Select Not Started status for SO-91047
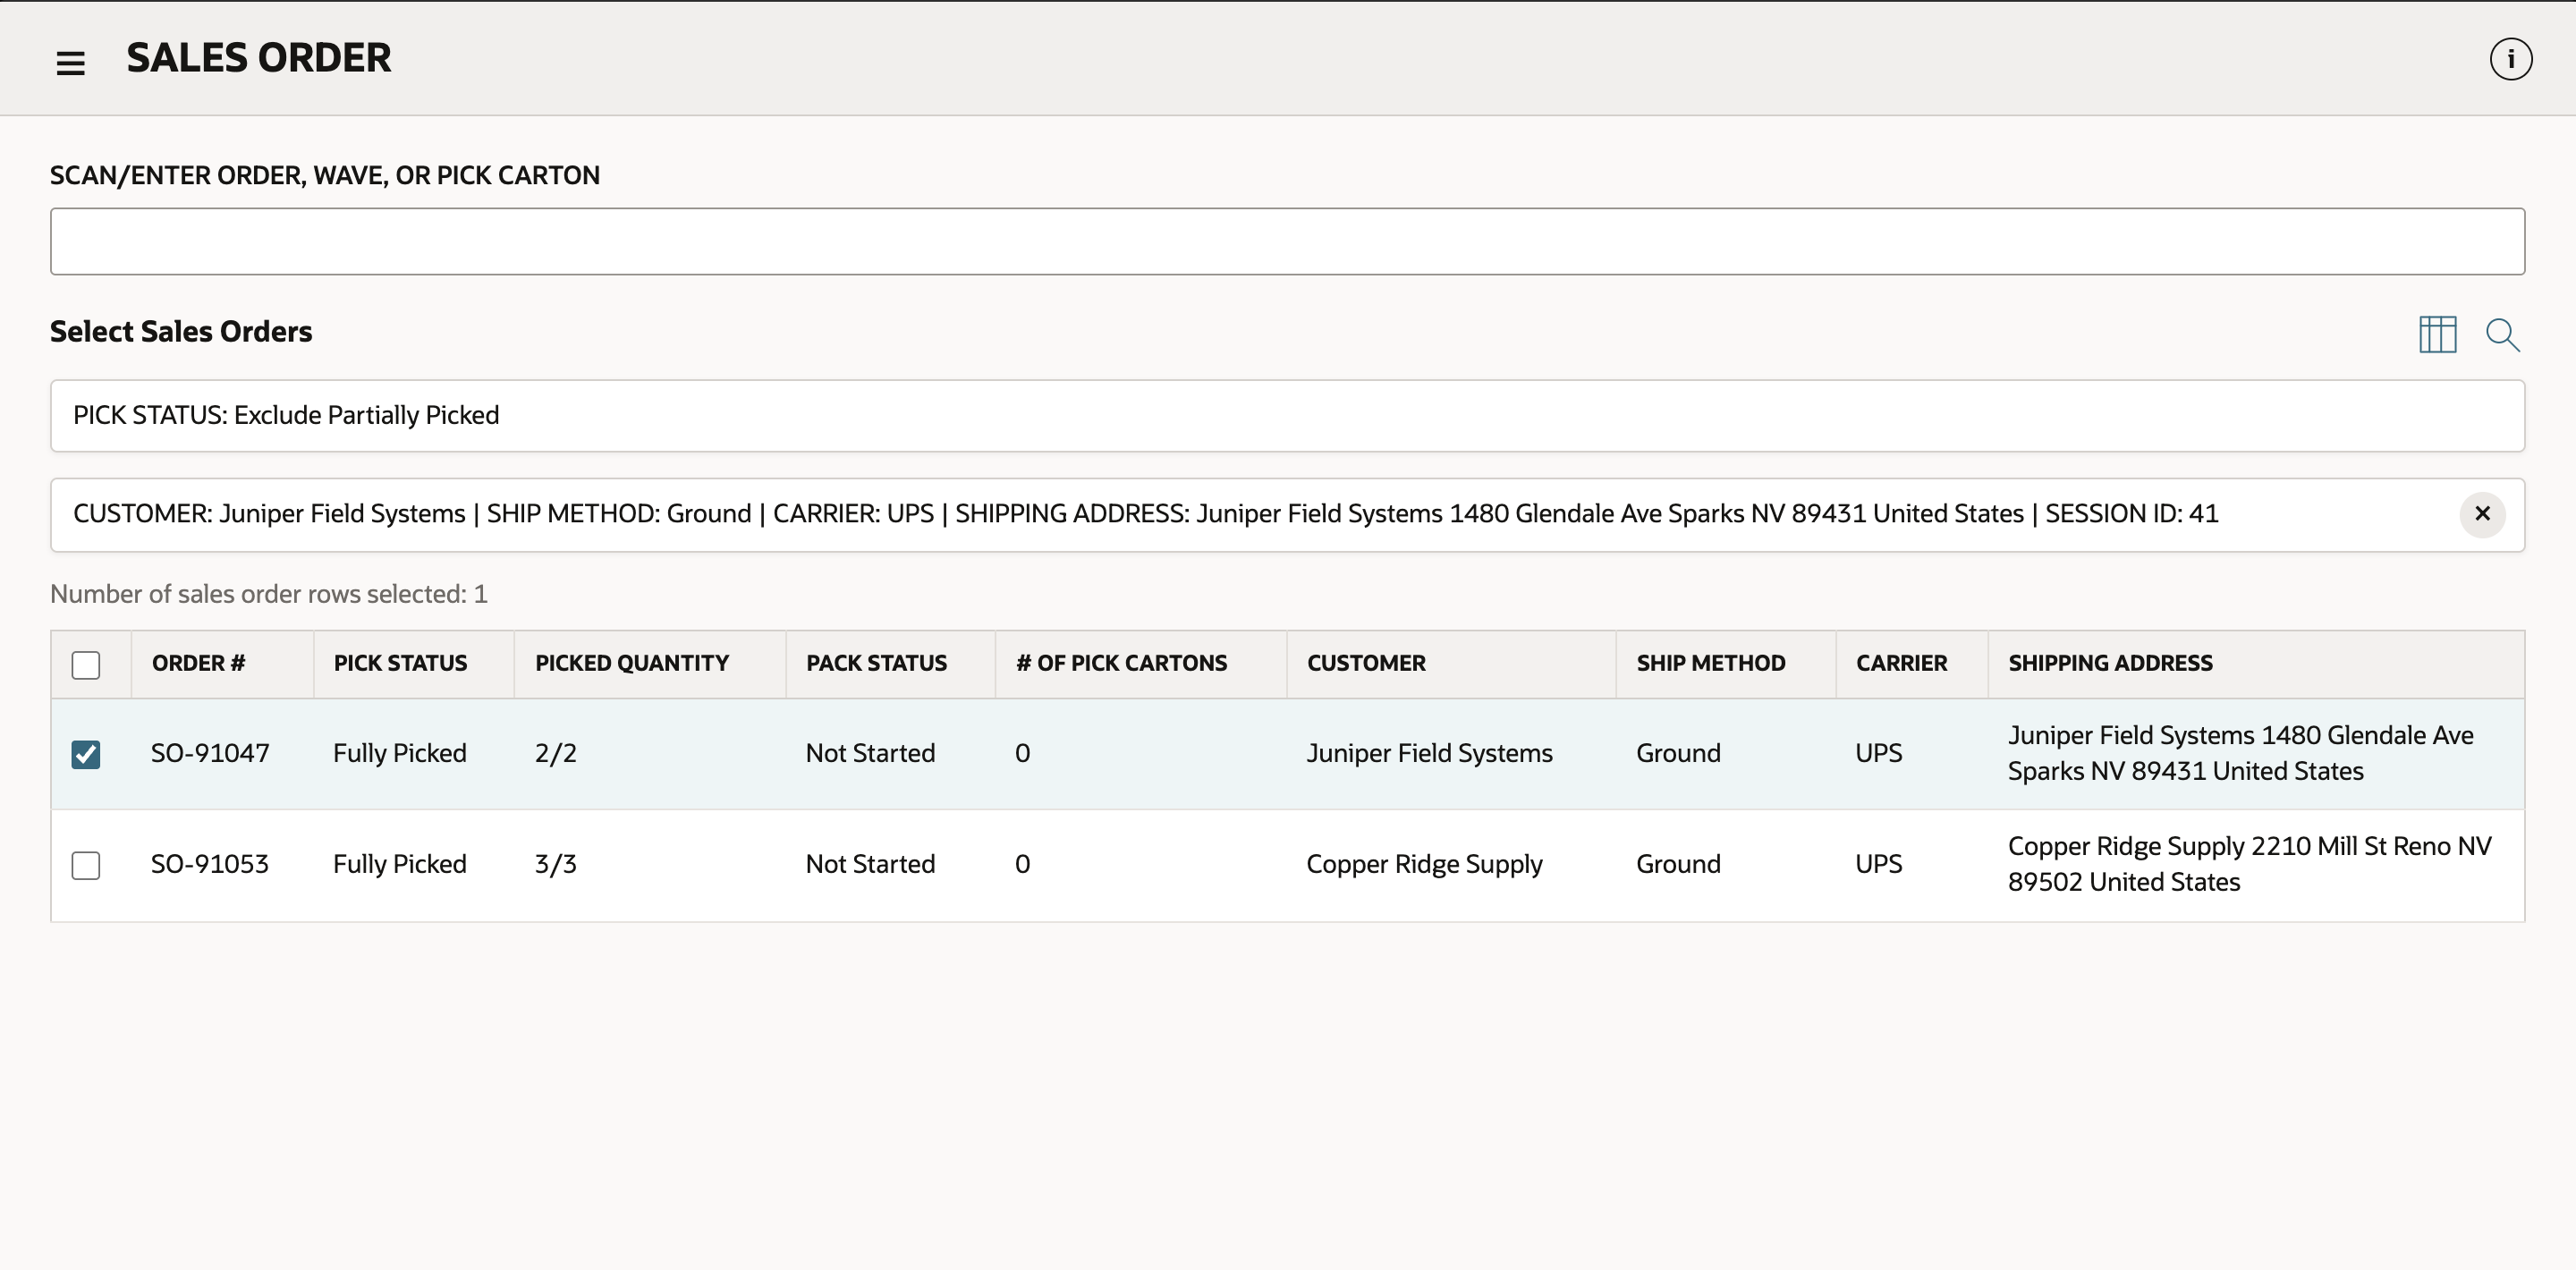 click(x=870, y=753)
